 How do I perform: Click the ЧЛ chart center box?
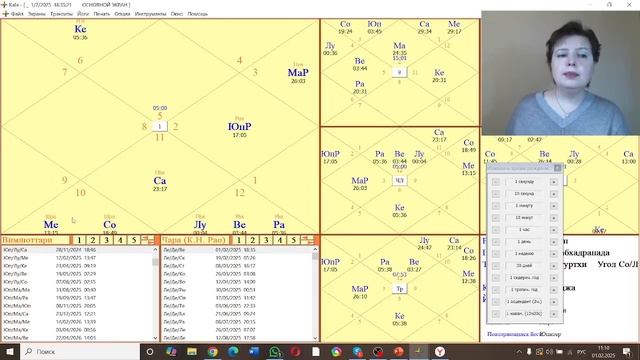(x=400, y=180)
